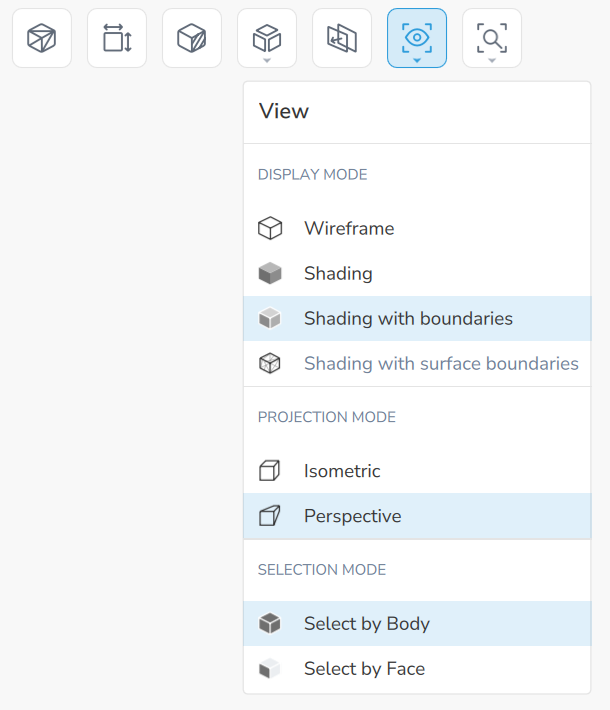Click the Wireframe cube icon

coord(270,229)
